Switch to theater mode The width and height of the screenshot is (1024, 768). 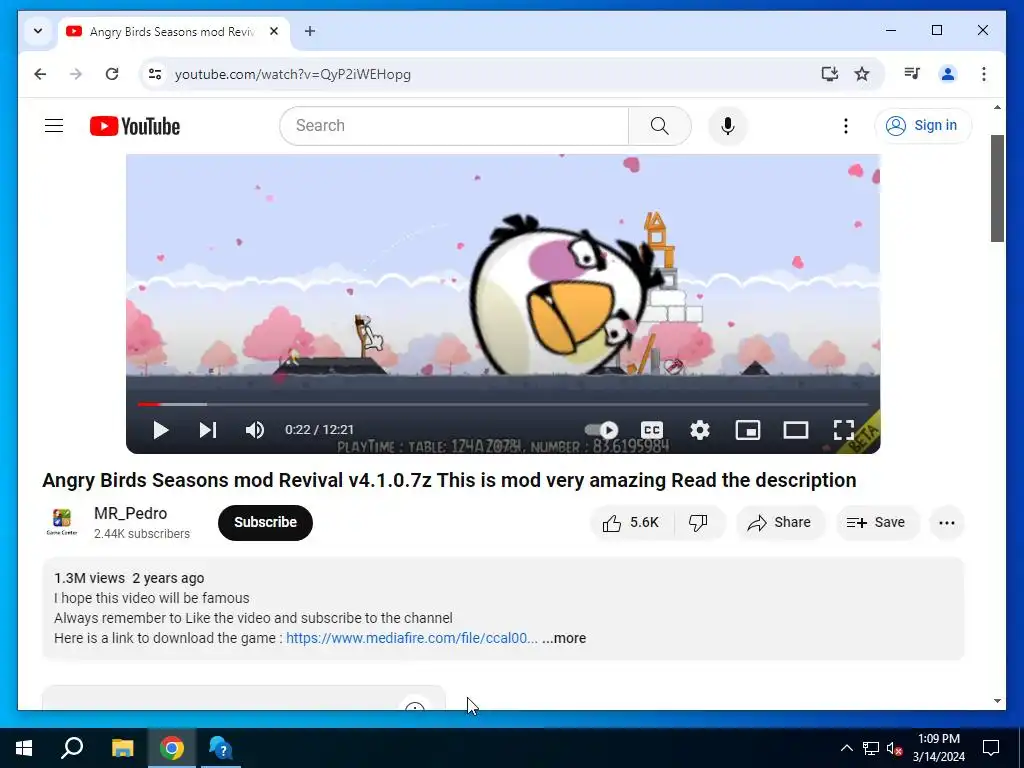(x=795, y=430)
